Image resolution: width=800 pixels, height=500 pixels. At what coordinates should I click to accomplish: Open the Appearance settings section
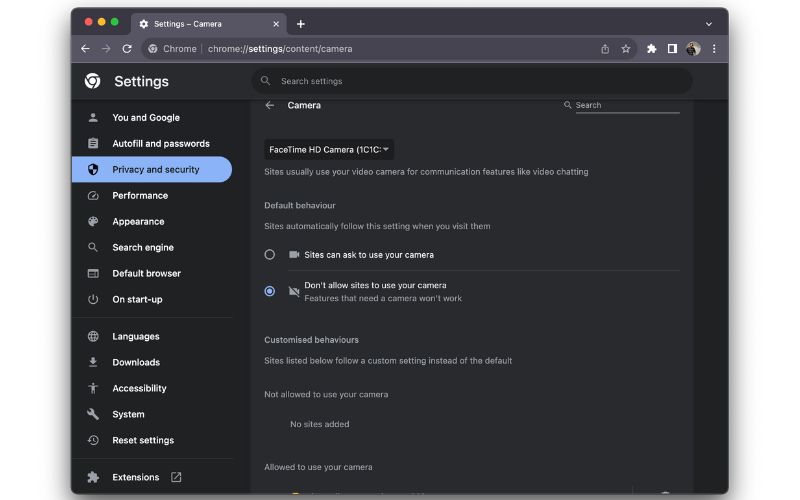click(138, 222)
